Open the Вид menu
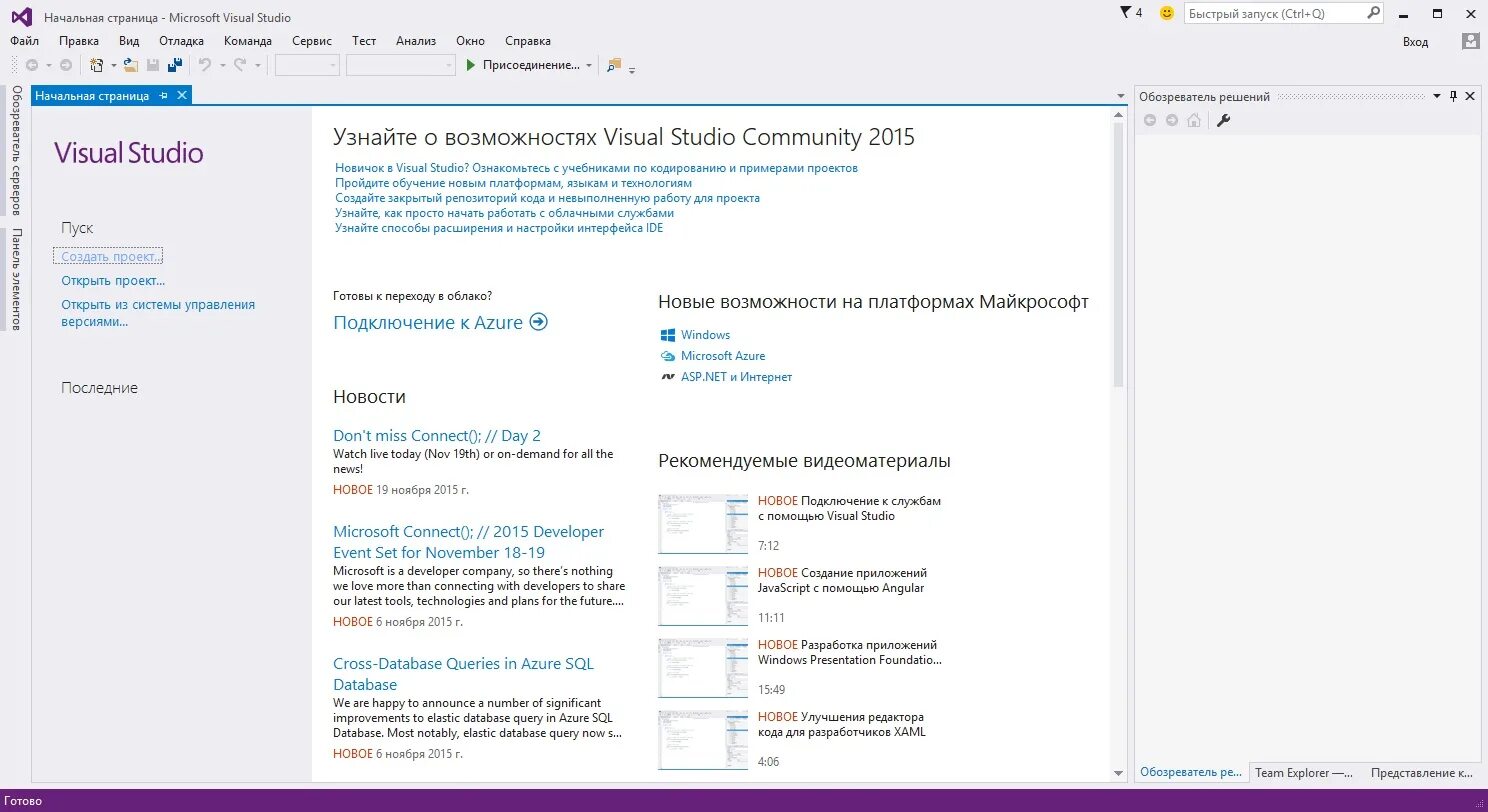 (129, 41)
